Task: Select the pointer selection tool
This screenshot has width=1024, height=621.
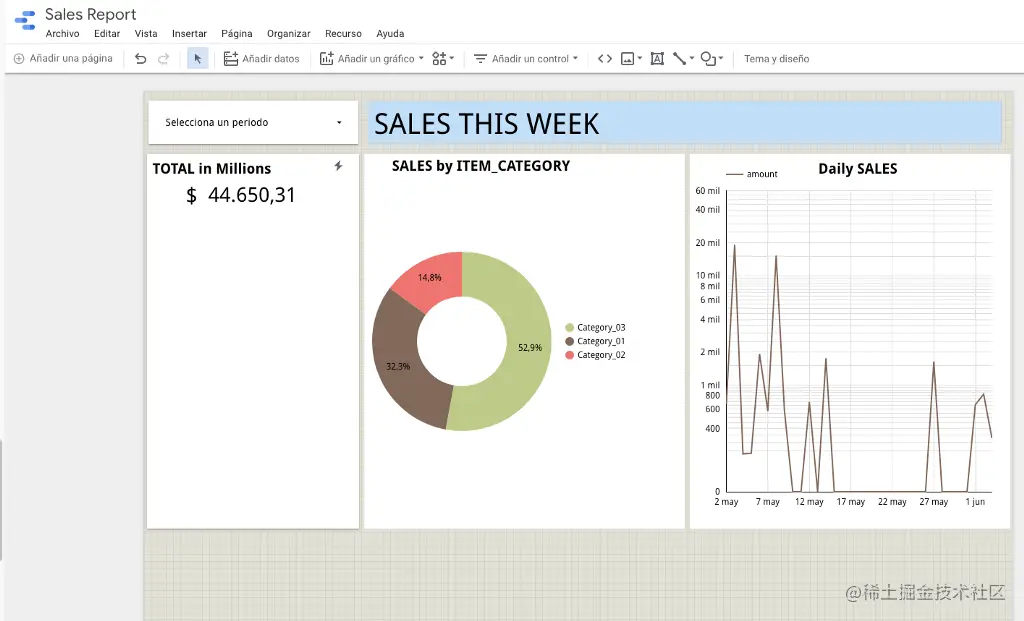Action: (198, 59)
